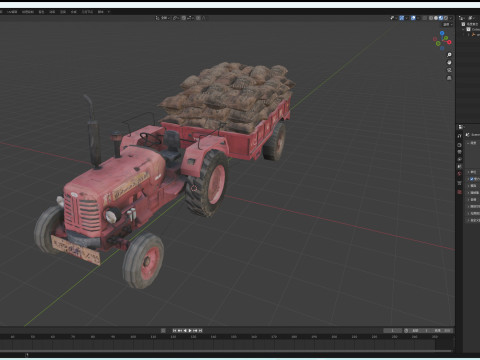Click the red X axis gizmo ball
The width and height of the screenshot is (480, 360).
point(449,42)
